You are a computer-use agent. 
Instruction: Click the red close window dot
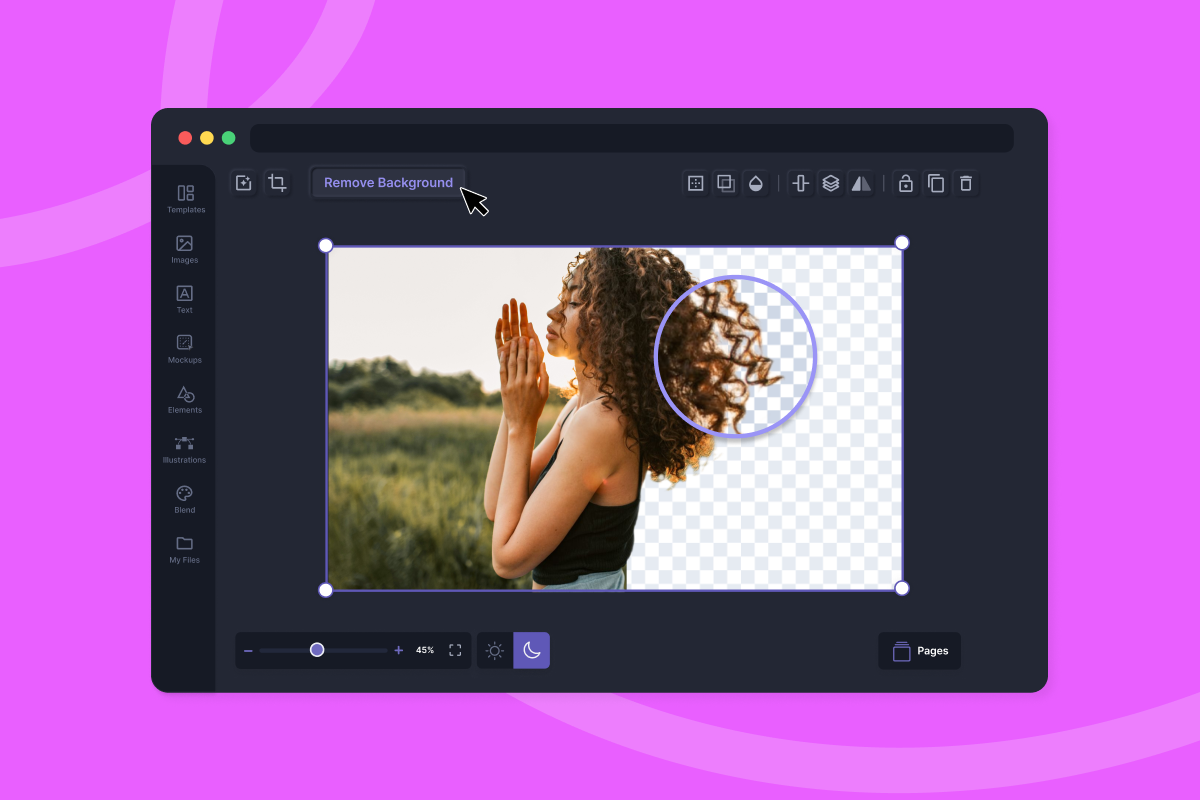click(x=185, y=138)
